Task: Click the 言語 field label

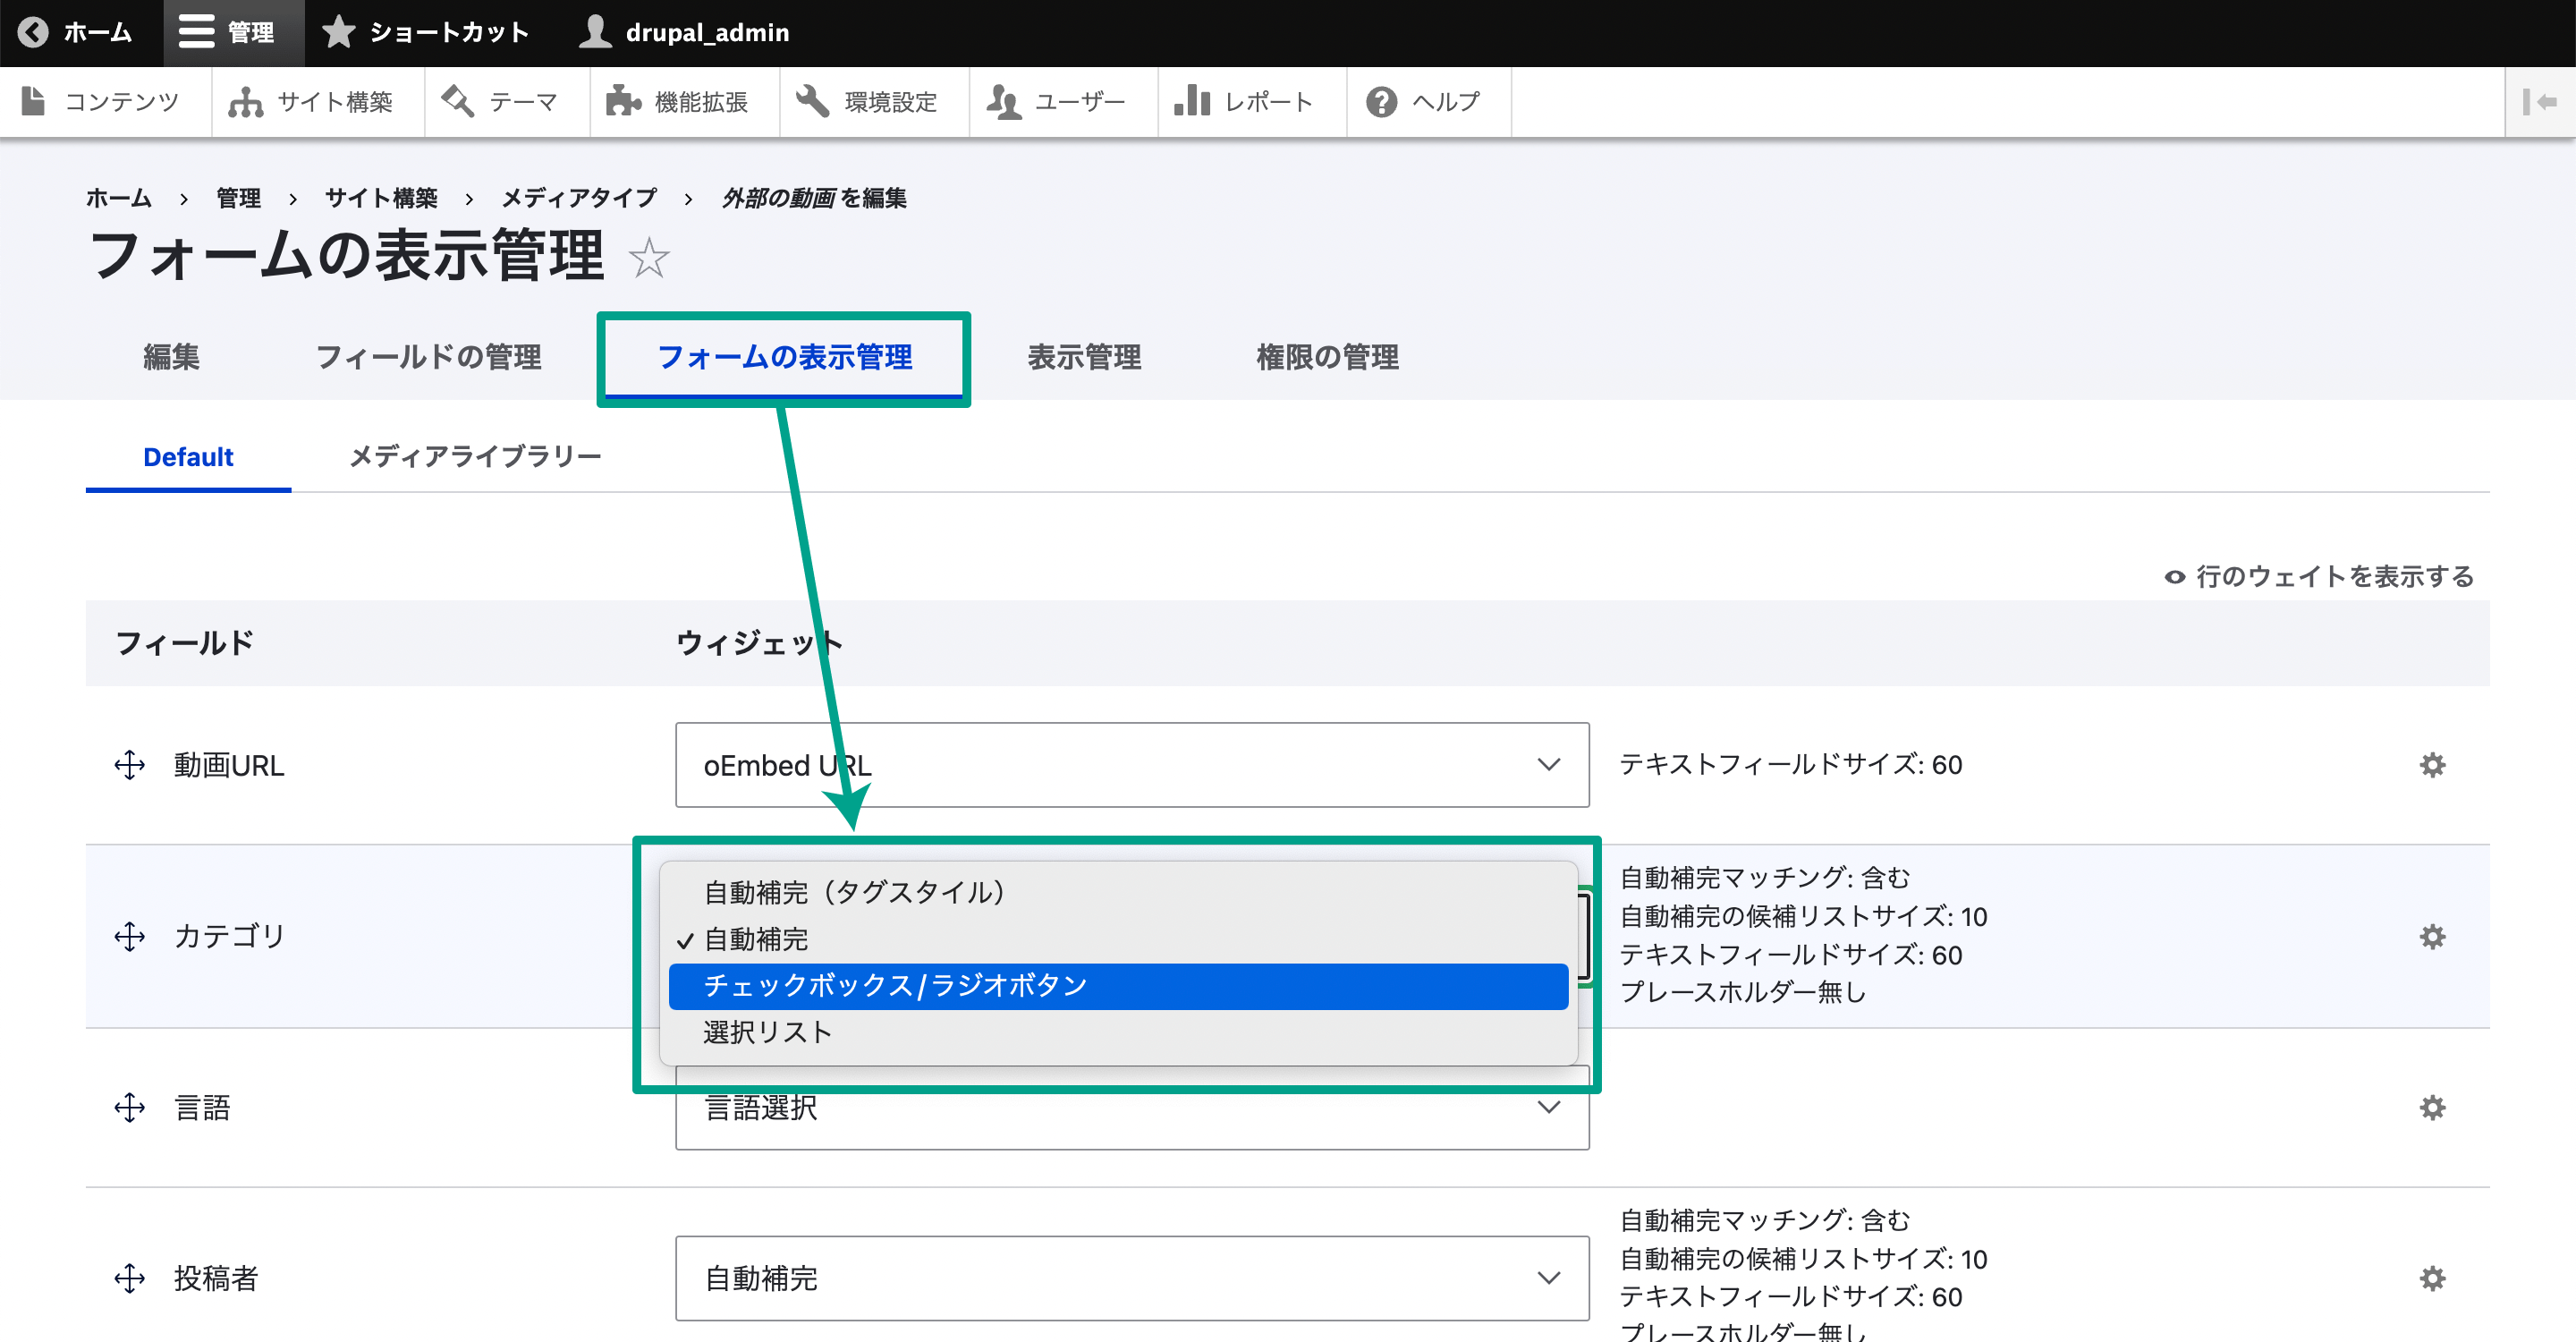Action: (202, 1107)
